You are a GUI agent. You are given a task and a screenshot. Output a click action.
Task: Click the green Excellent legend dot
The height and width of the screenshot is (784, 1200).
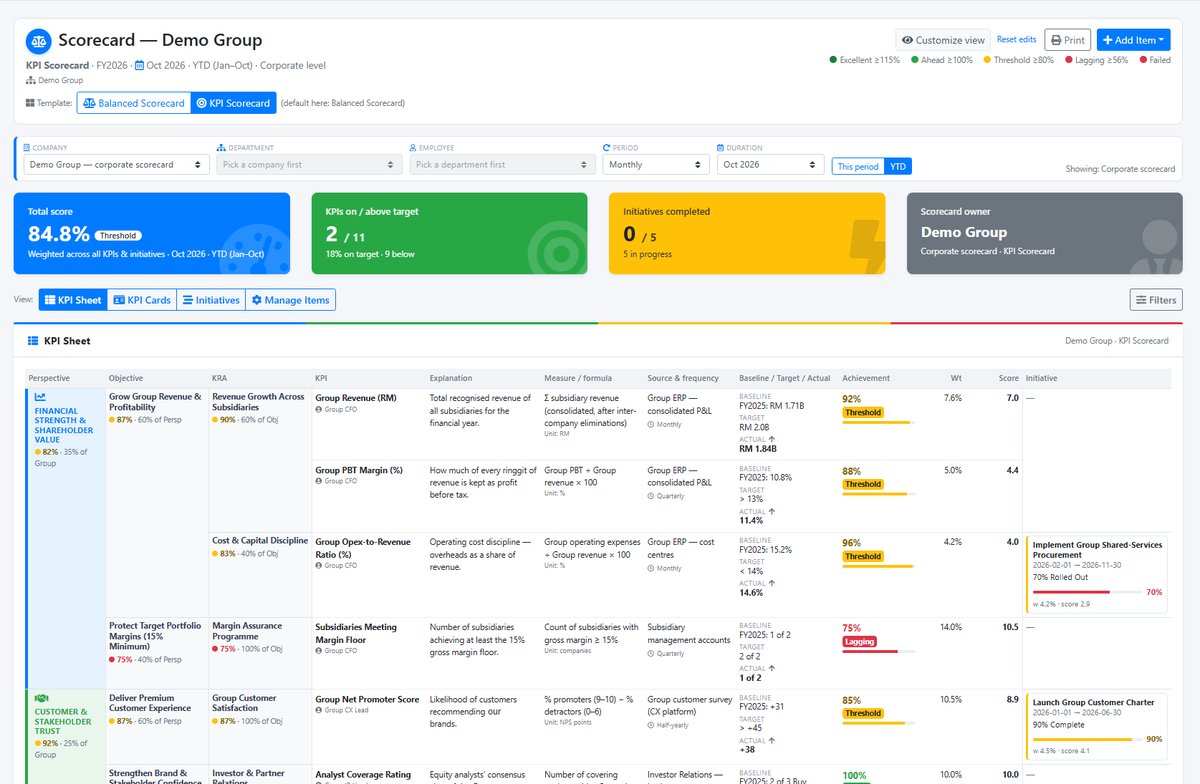[x=834, y=60]
